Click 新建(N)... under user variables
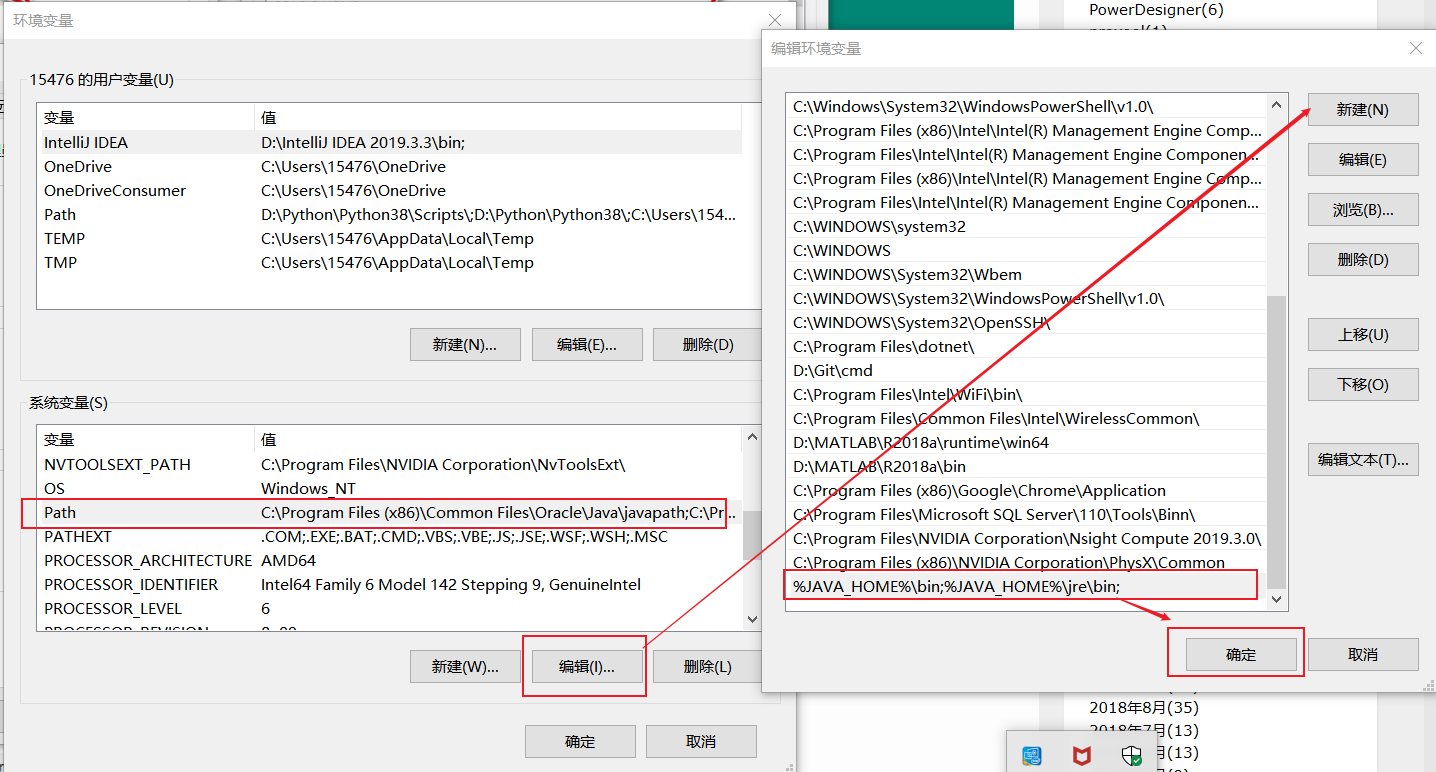 coord(463,345)
